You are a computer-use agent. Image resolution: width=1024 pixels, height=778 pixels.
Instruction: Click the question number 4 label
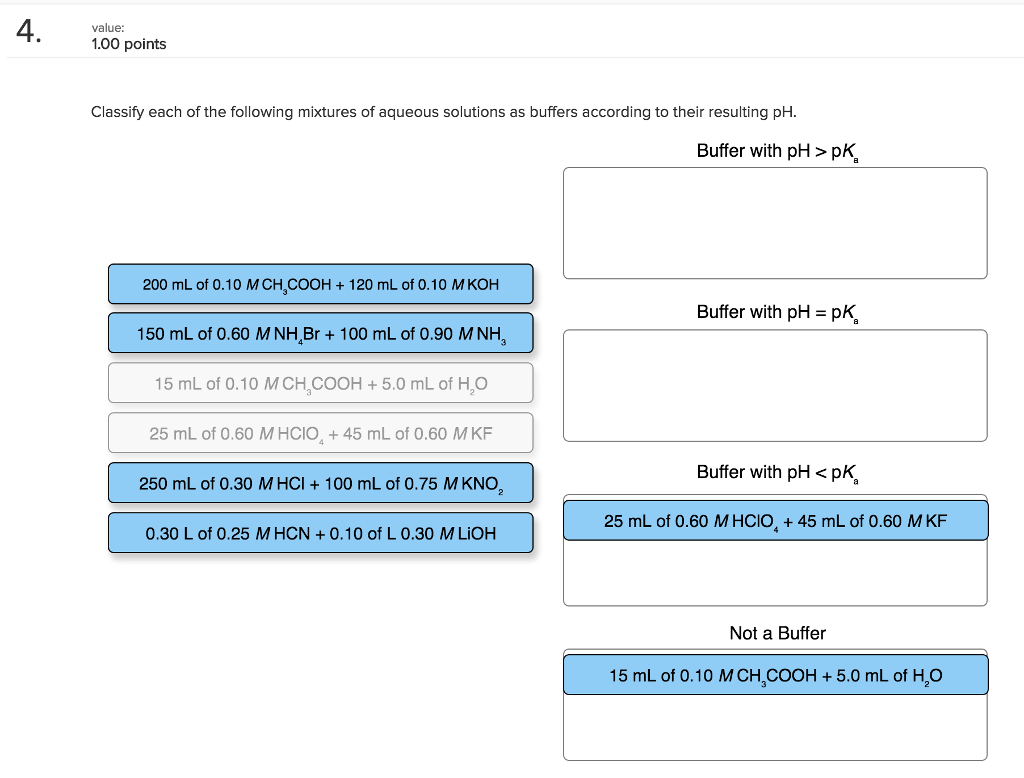[25, 32]
